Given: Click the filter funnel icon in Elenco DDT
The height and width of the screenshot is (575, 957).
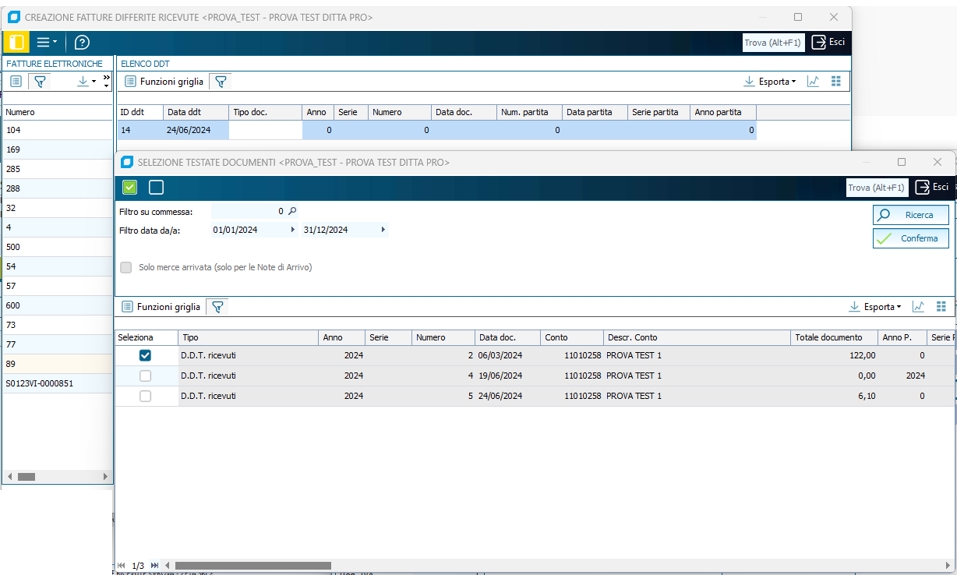Looking at the screenshot, I should [x=221, y=81].
